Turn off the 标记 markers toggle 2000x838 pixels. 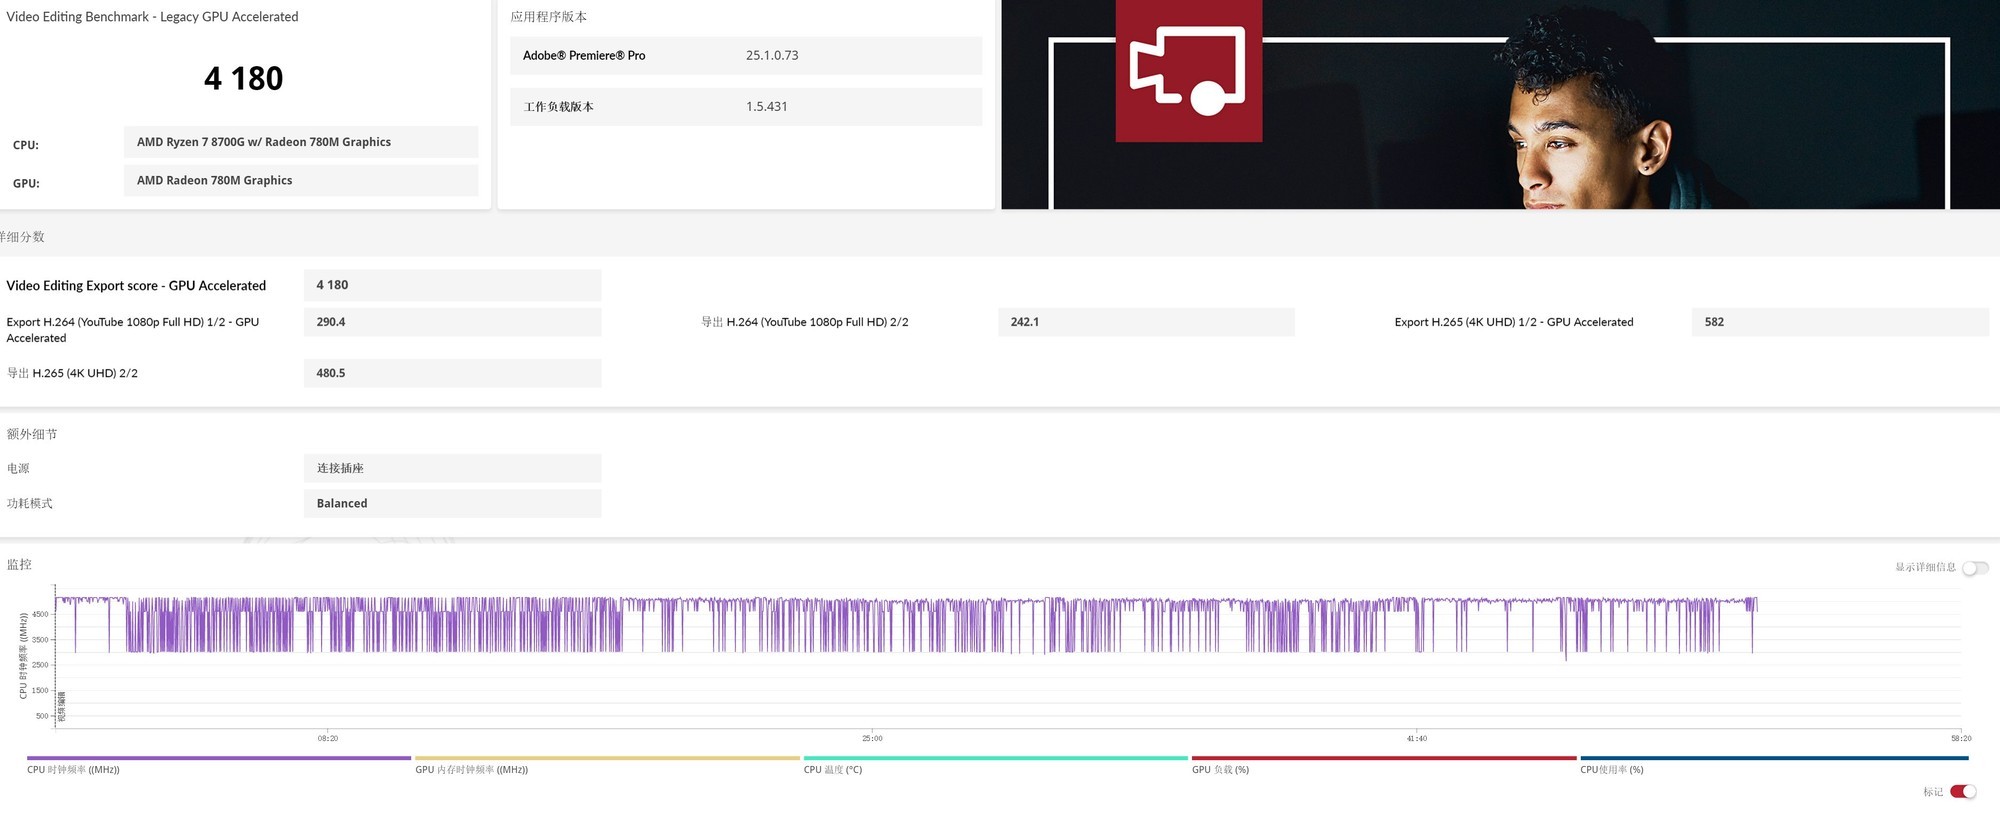1963,792
